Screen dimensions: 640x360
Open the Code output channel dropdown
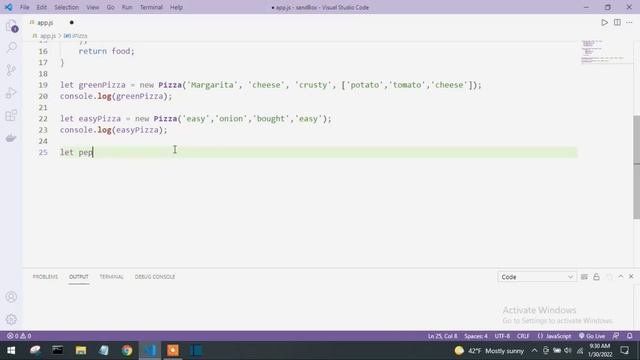pyautogui.click(x=537, y=277)
